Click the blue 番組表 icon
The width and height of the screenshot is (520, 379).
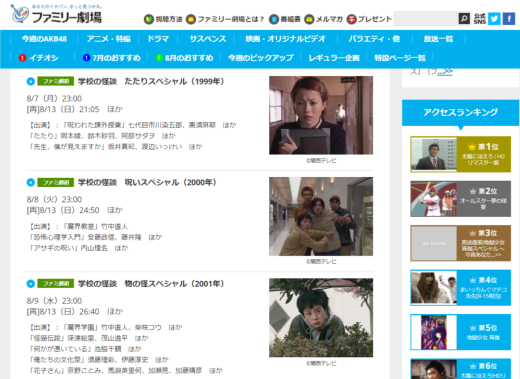pyautogui.click(x=274, y=19)
